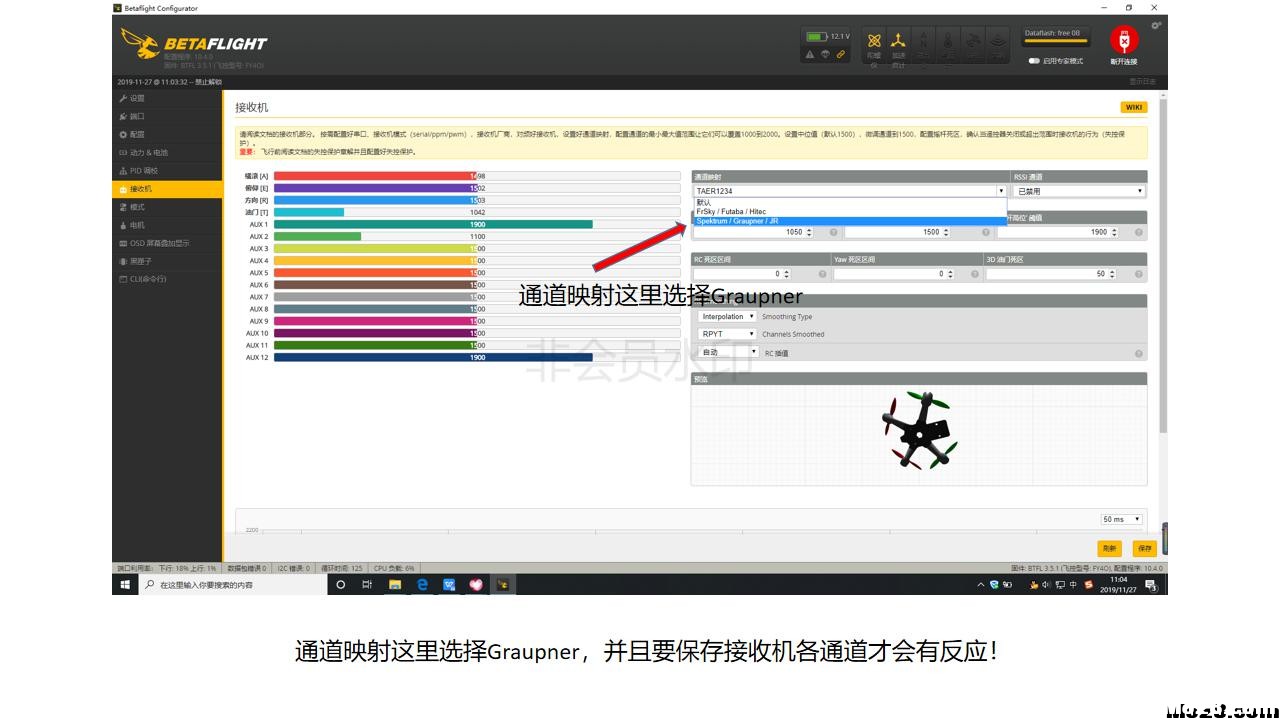Screen dimensions: 1280x720
Task: Click the 油门 [T] throttle channel bar
Action: pyautogui.click(x=477, y=212)
